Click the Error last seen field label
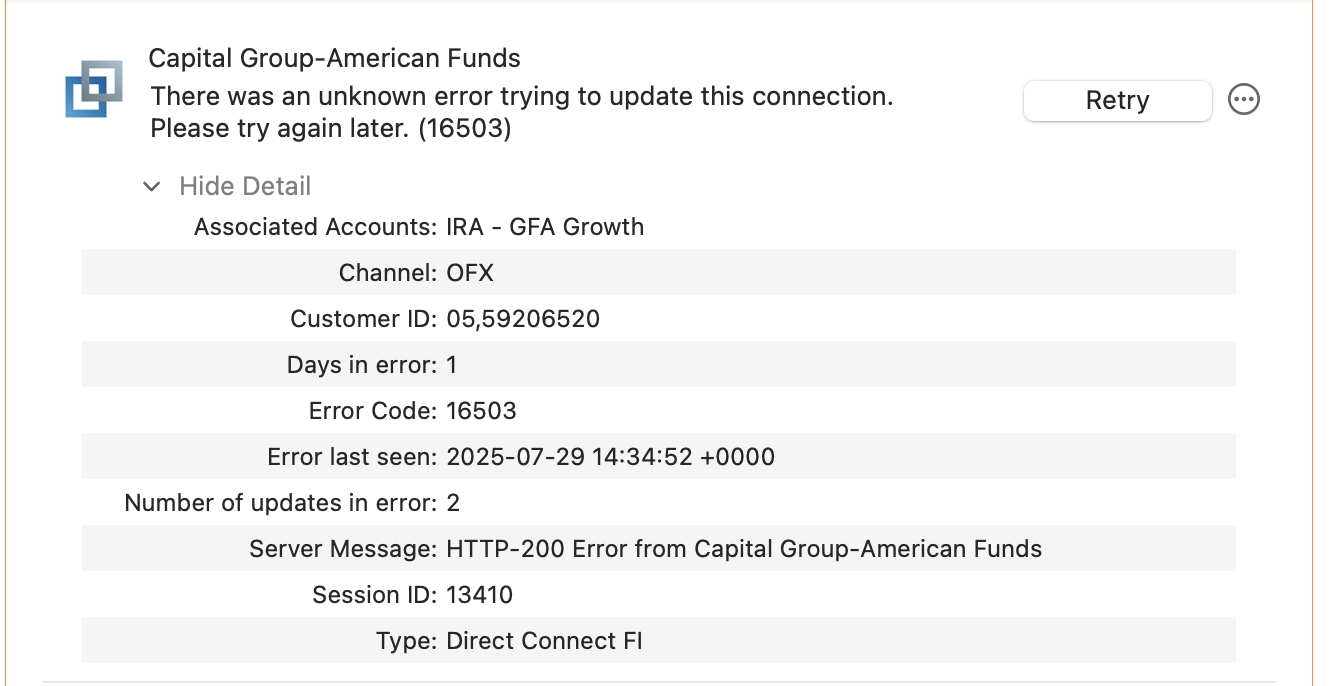 [352, 457]
